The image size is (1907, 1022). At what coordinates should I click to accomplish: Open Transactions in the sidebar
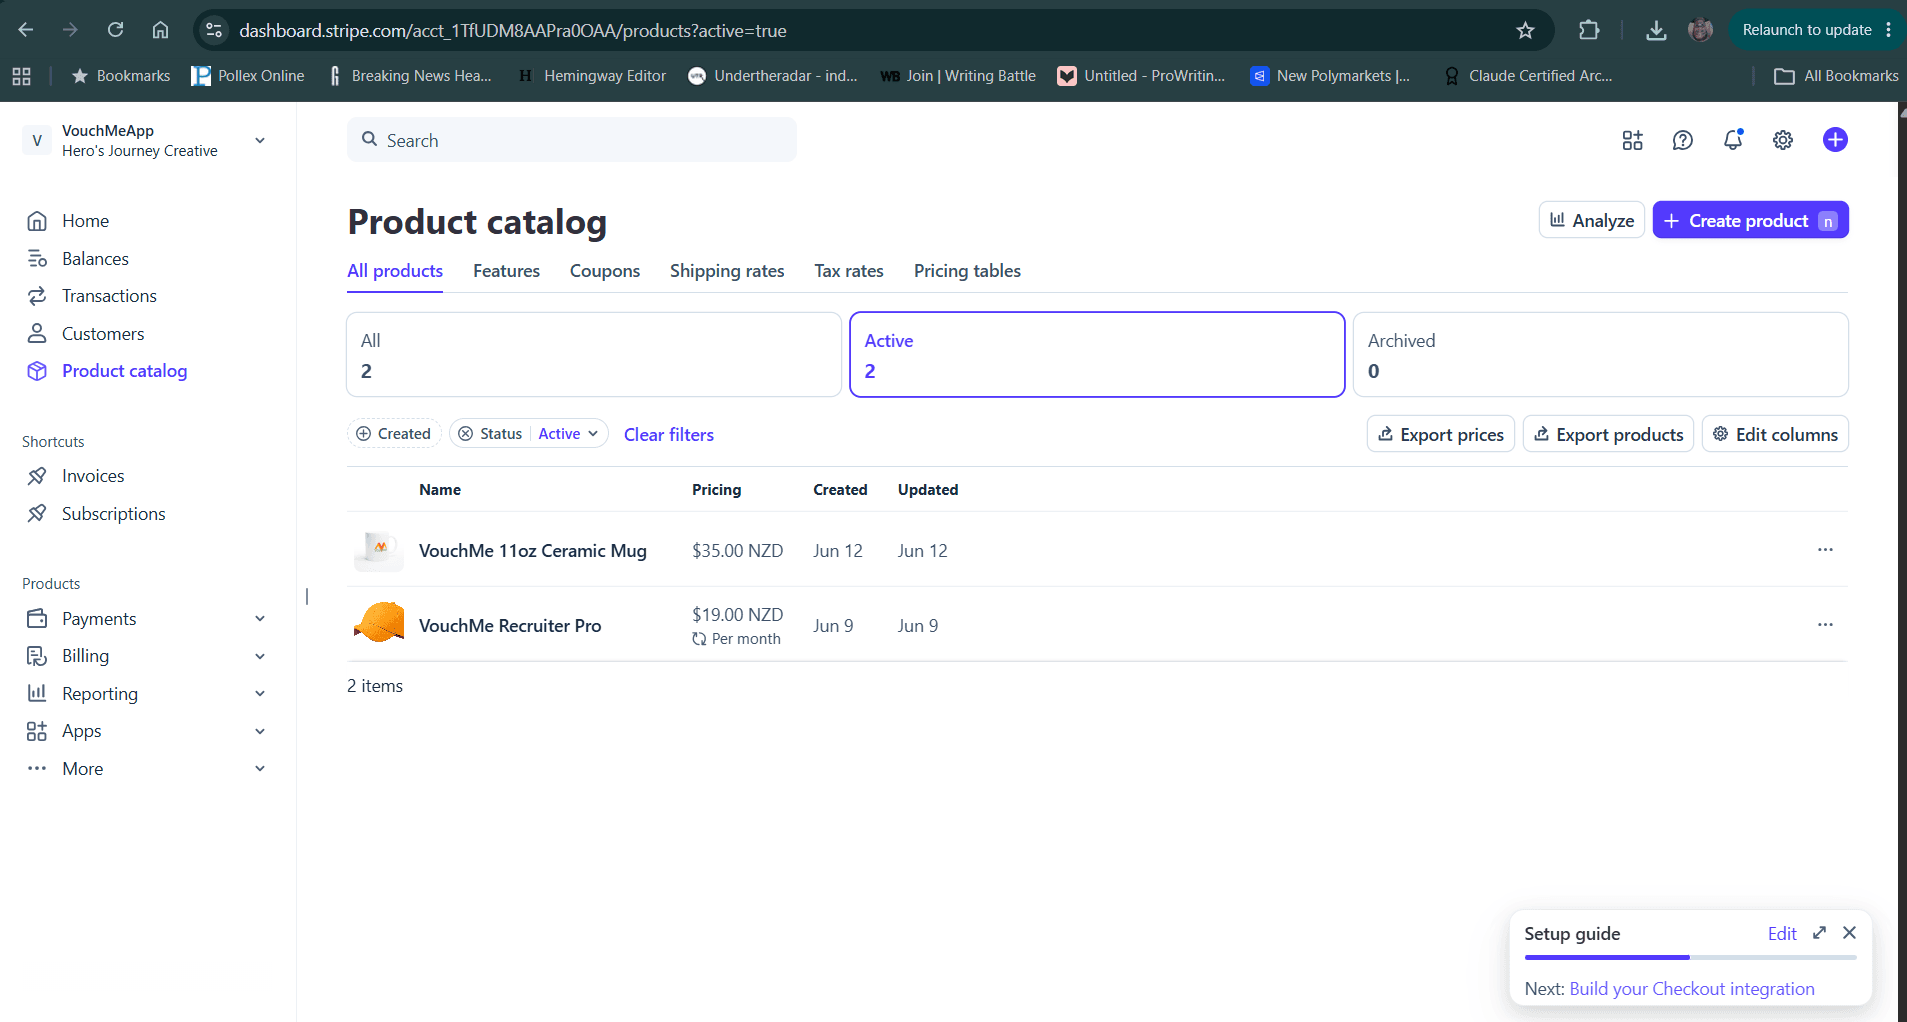pos(109,296)
